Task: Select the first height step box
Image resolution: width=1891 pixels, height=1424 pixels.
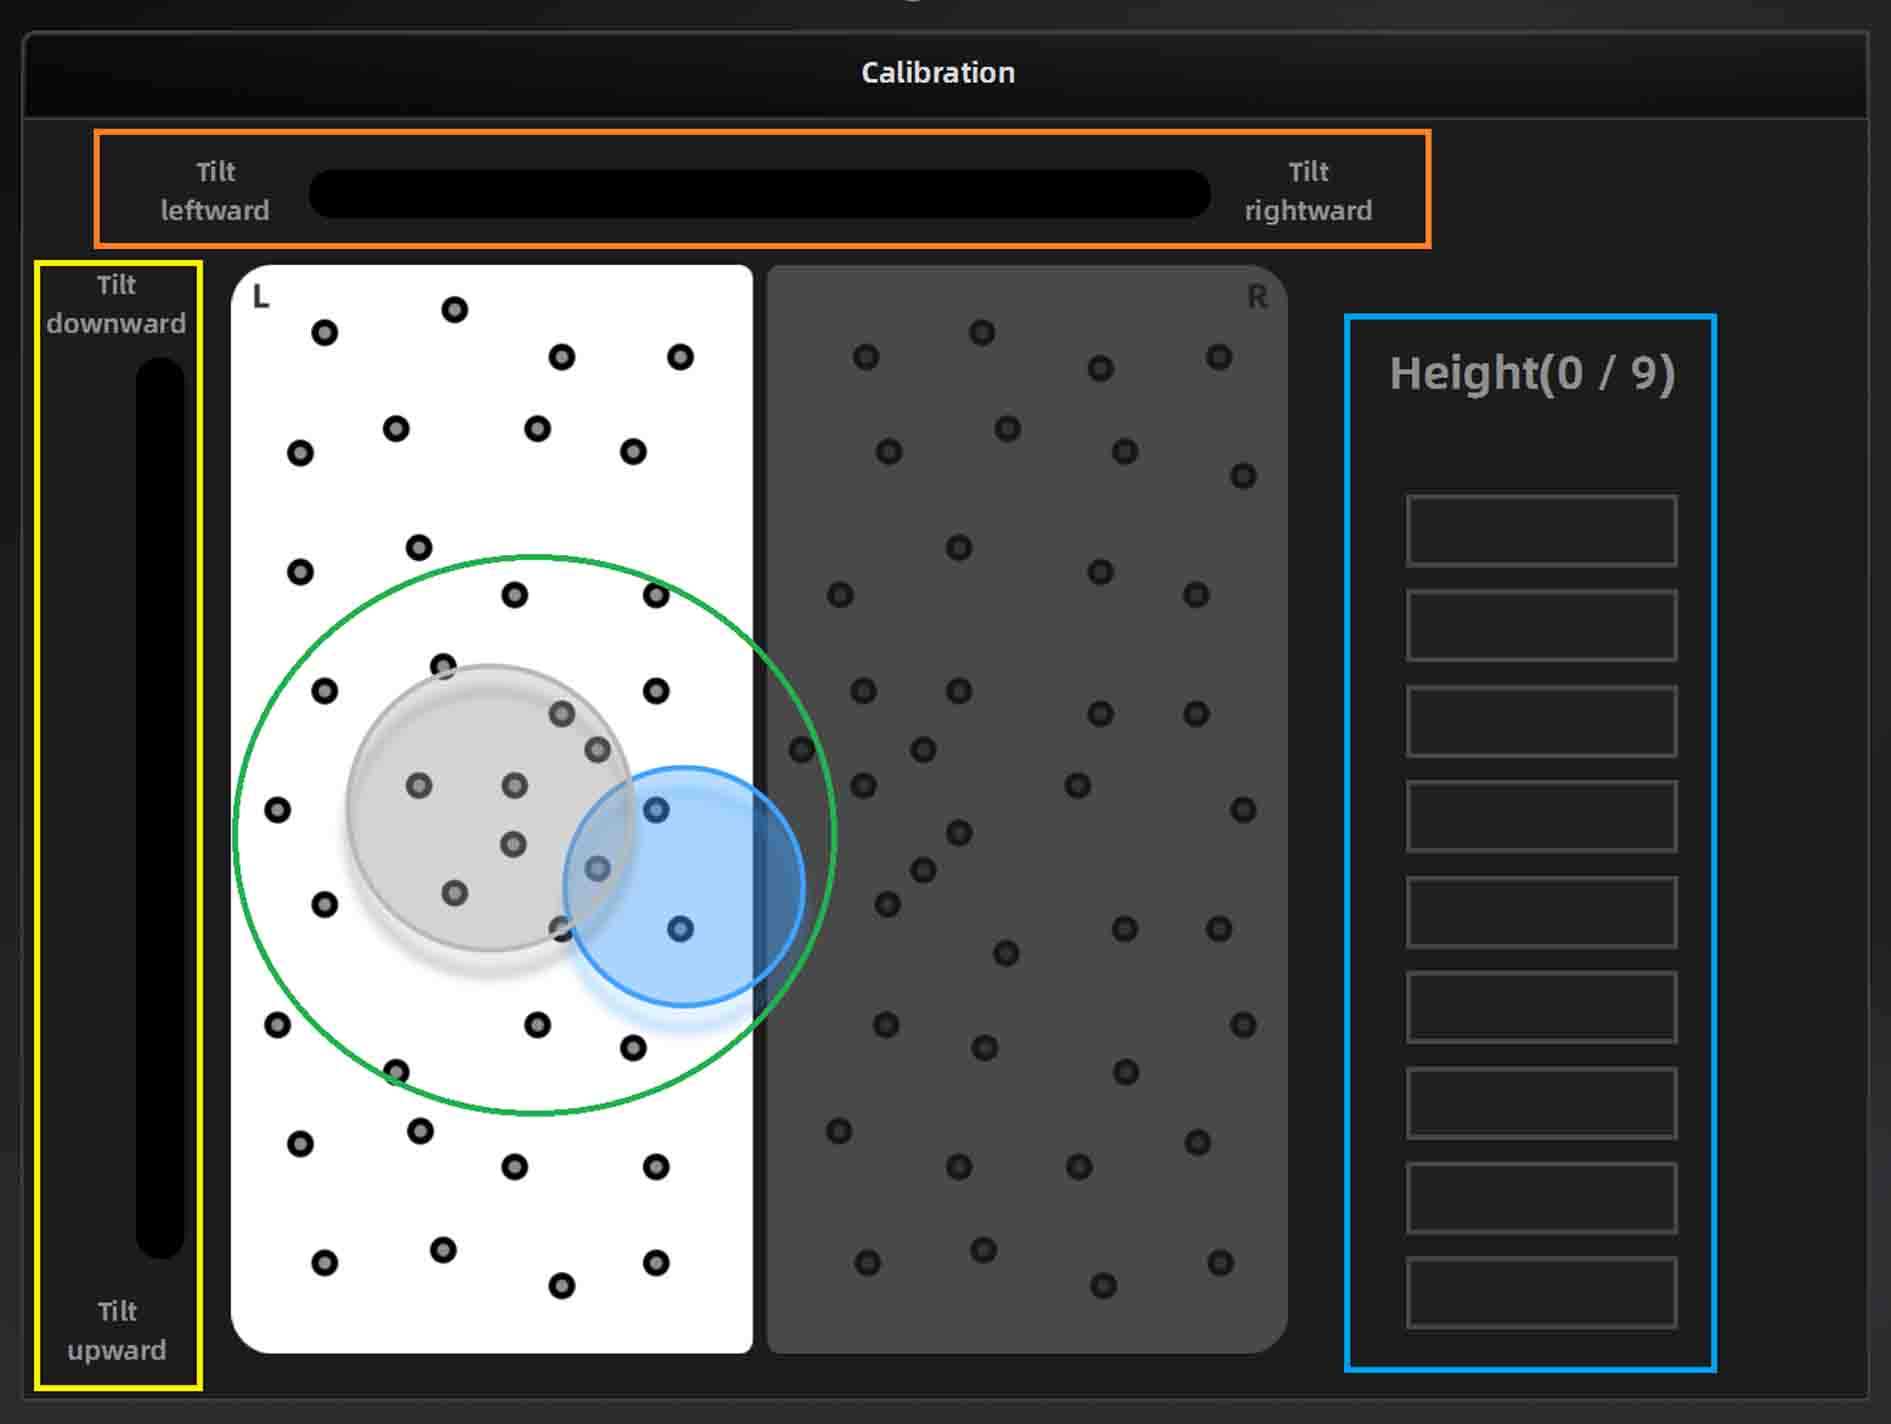Action: click(1540, 530)
